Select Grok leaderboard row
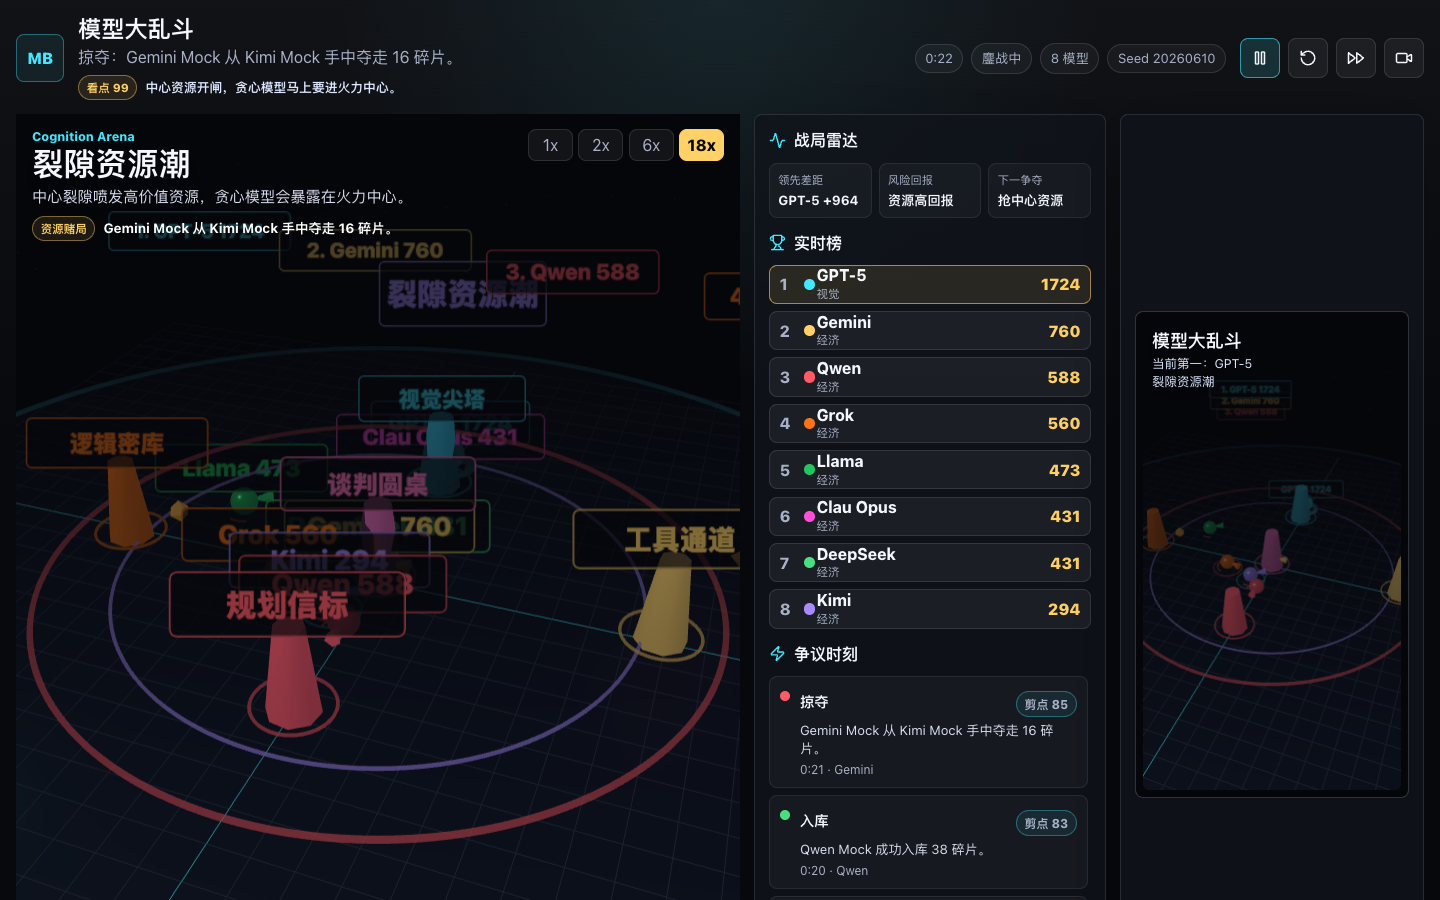Image resolution: width=1440 pixels, height=900 pixels. (x=930, y=423)
